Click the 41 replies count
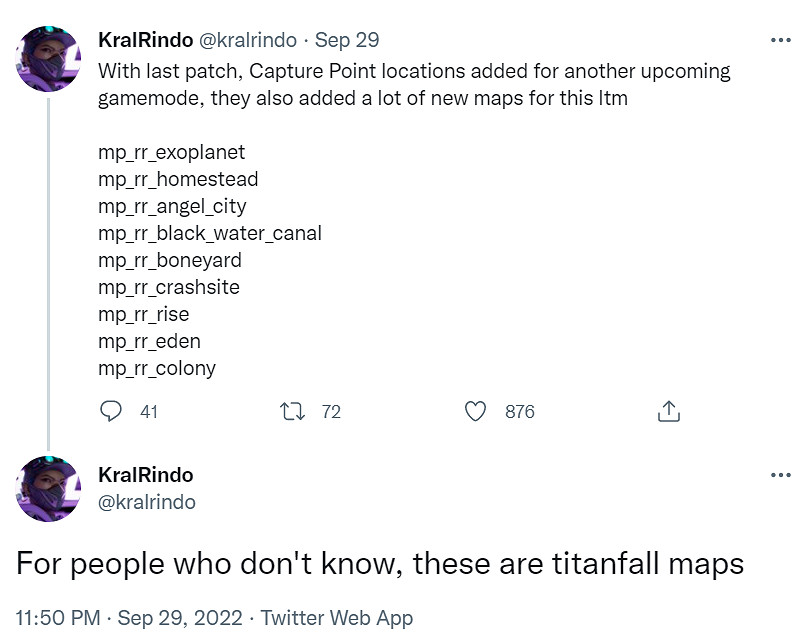 point(149,411)
